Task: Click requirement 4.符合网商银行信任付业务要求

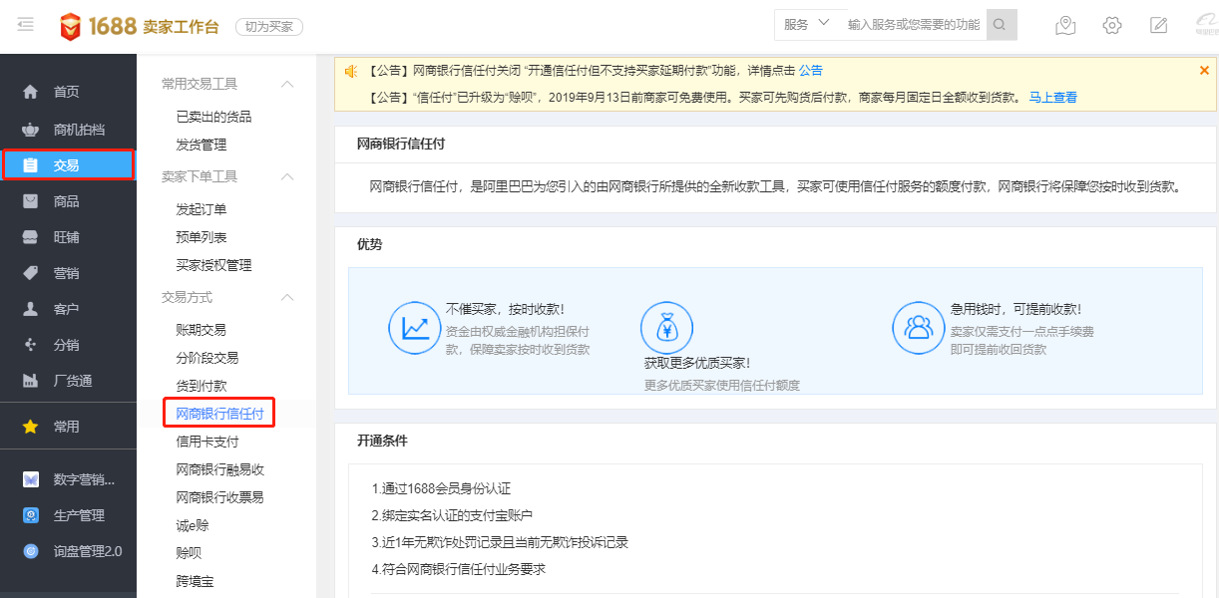Action: click(458, 569)
